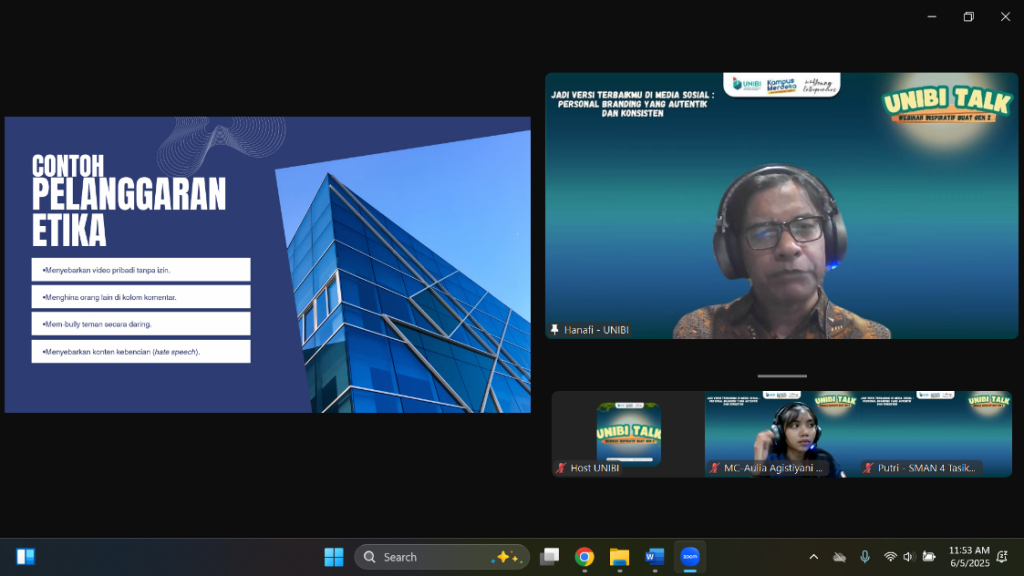This screenshot has height=576, width=1024.
Task: Click the "Hanafi - UNIBI" name label
Action: 596,330
